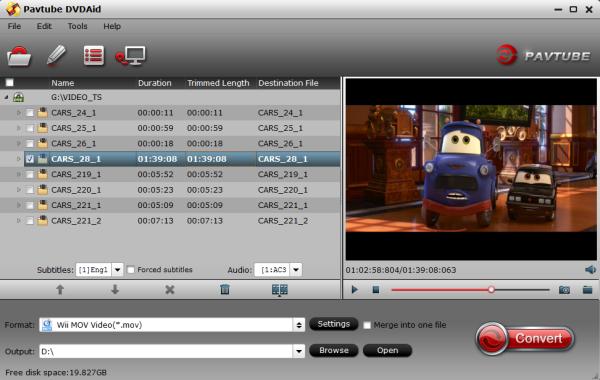Play the preview video
Viewport: 600px width, 380px height.
coord(355,290)
